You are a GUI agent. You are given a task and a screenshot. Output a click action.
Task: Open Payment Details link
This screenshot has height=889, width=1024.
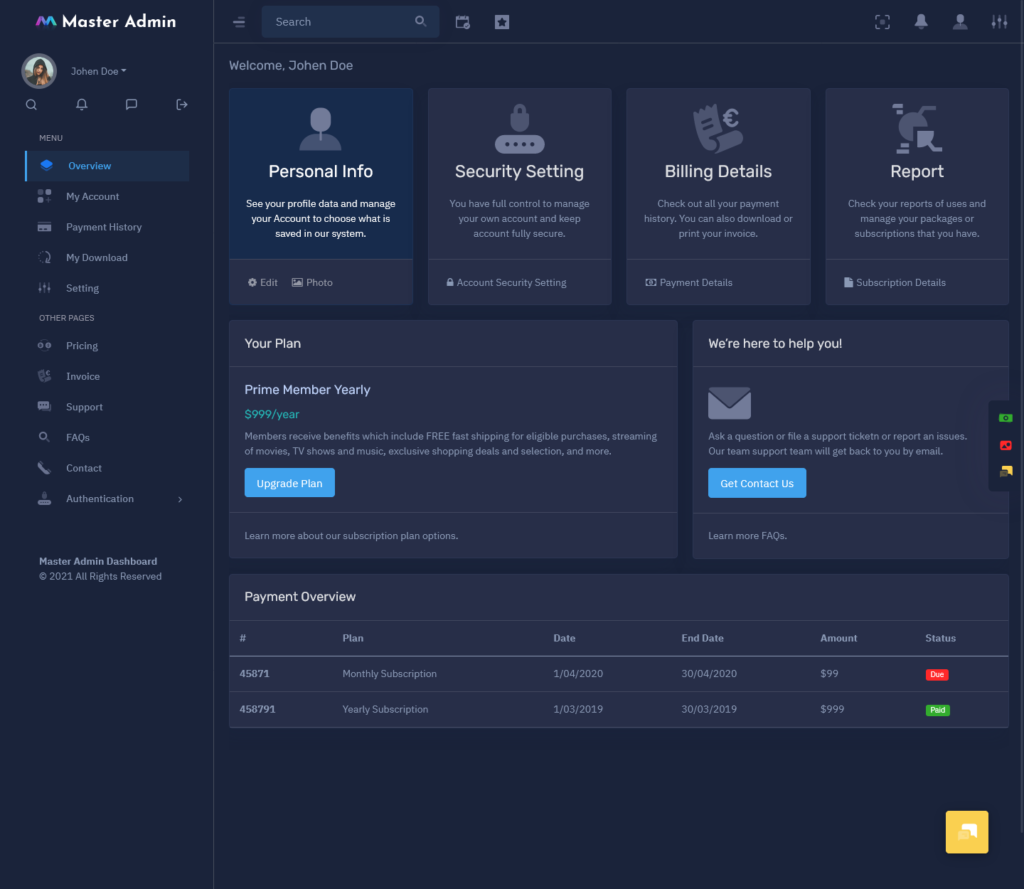689,282
